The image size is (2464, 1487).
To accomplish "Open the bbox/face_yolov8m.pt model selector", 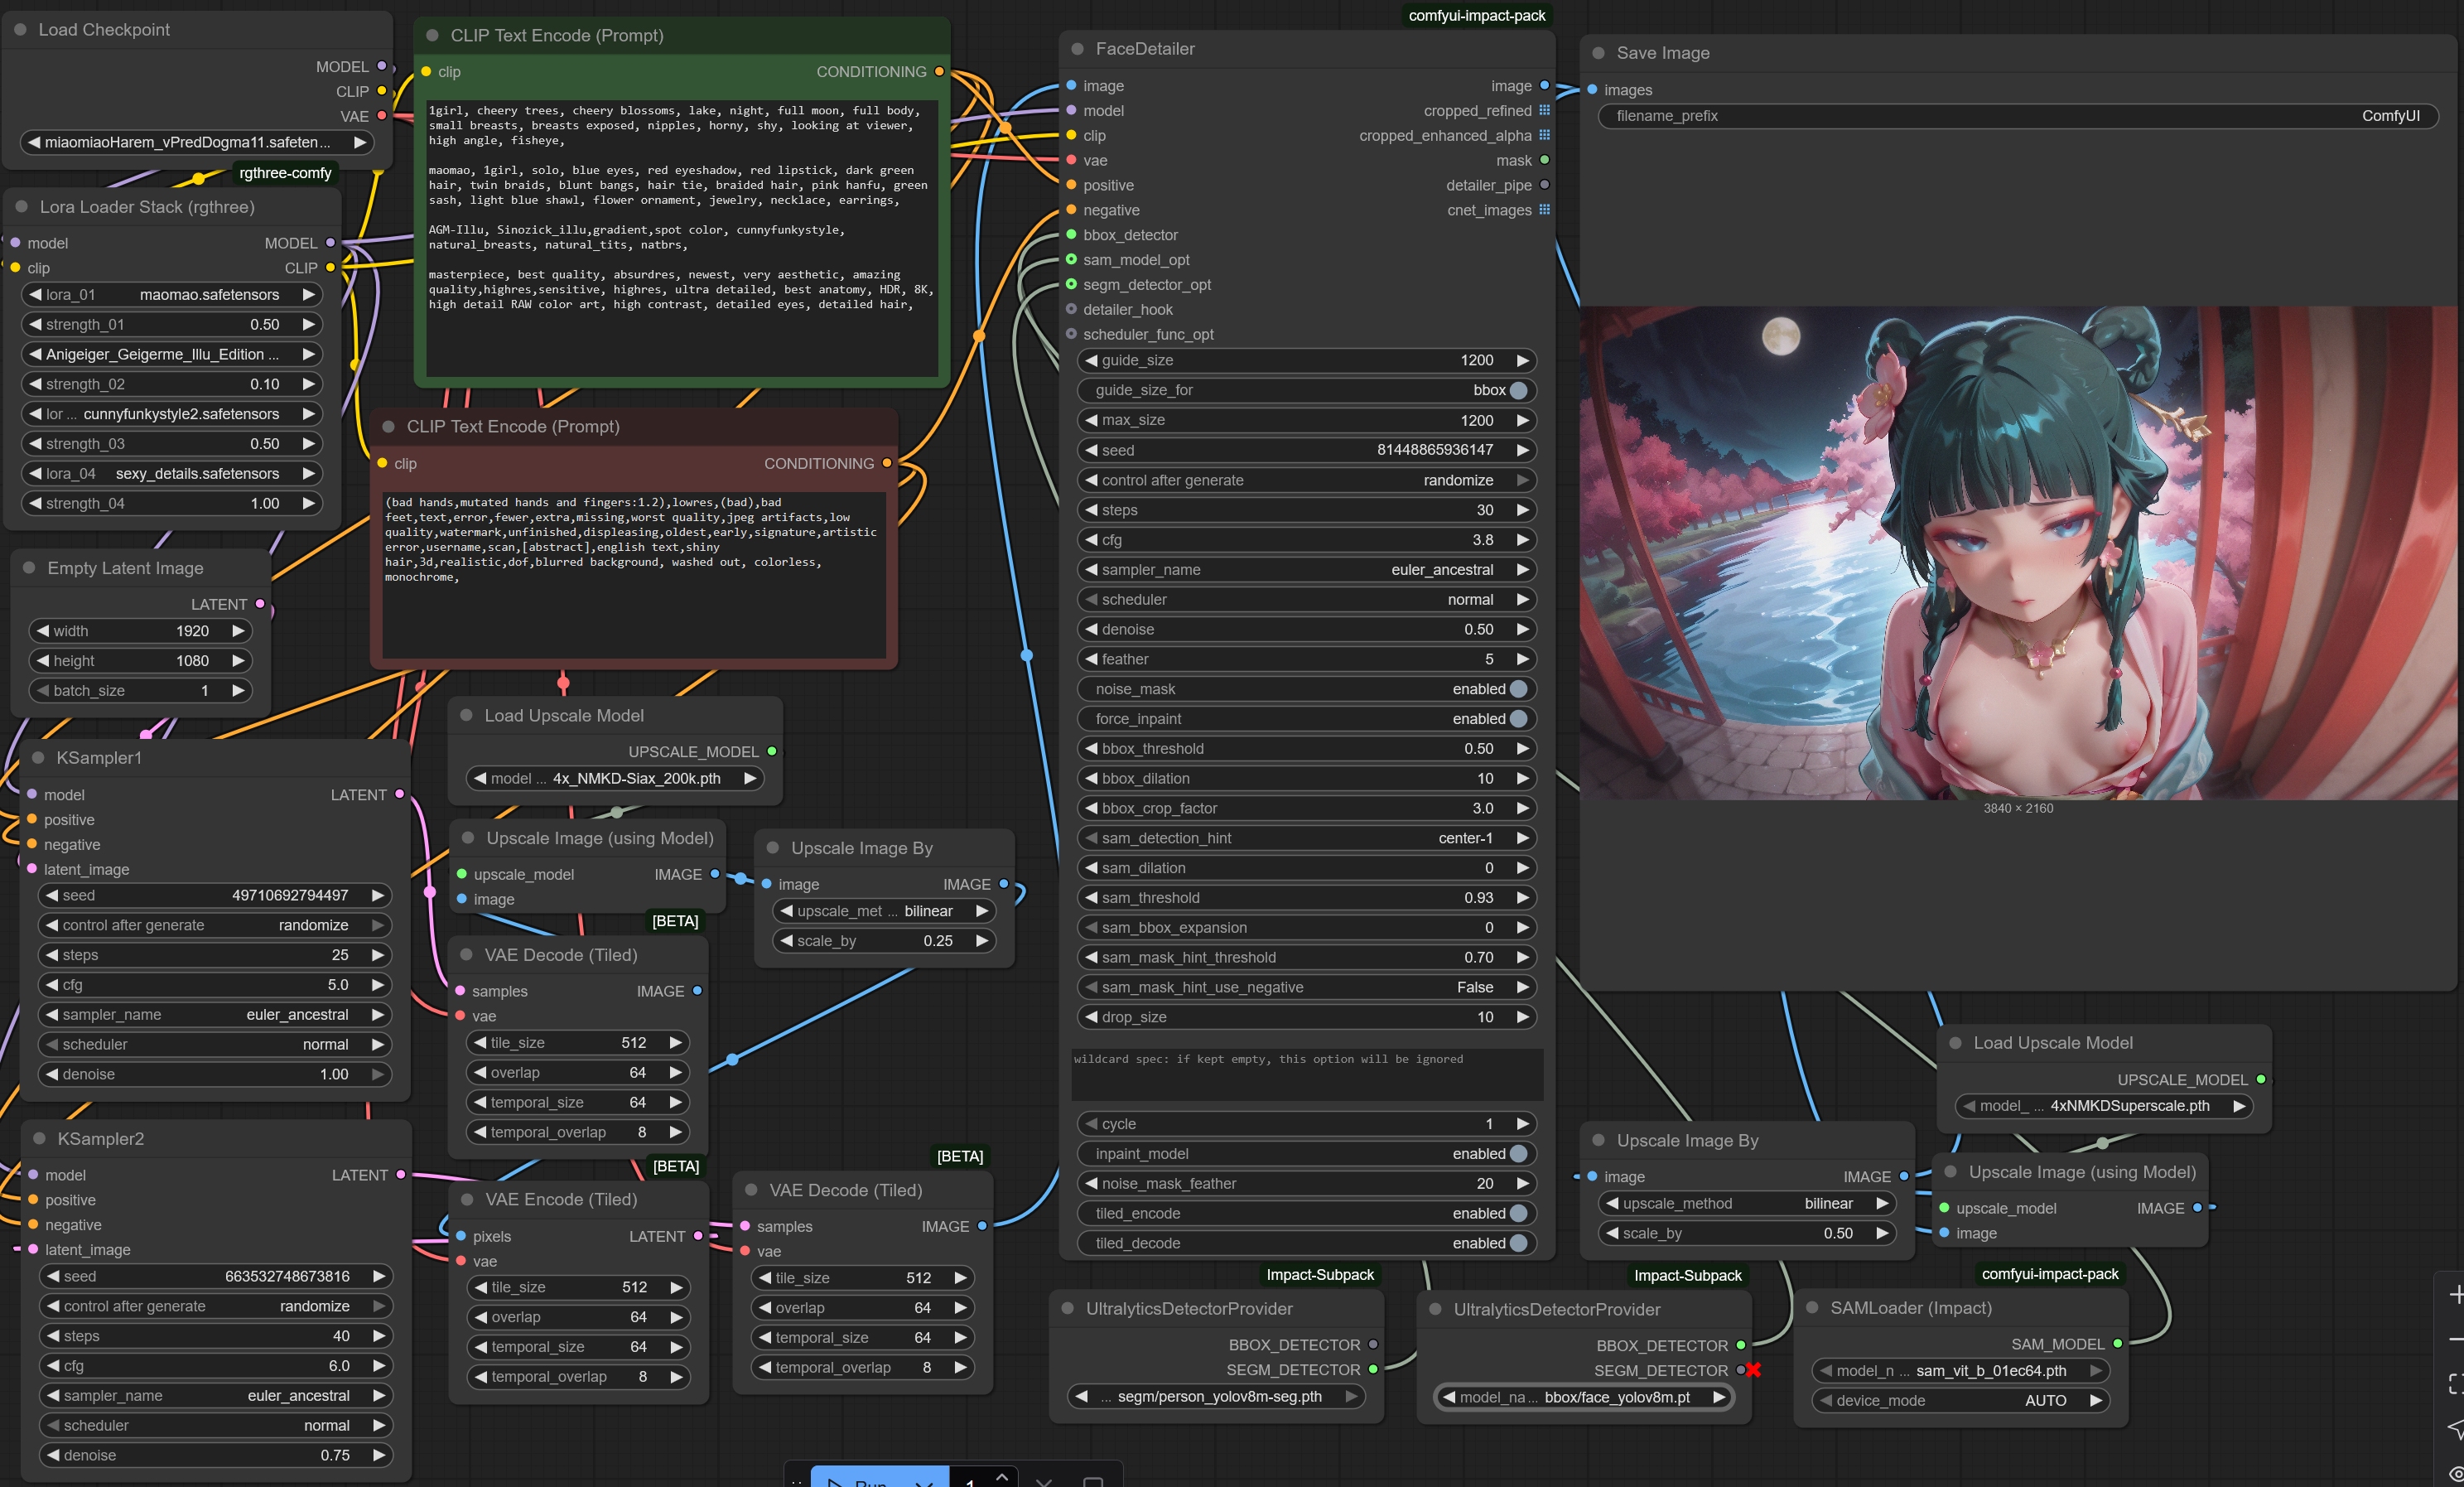I will (1584, 1397).
